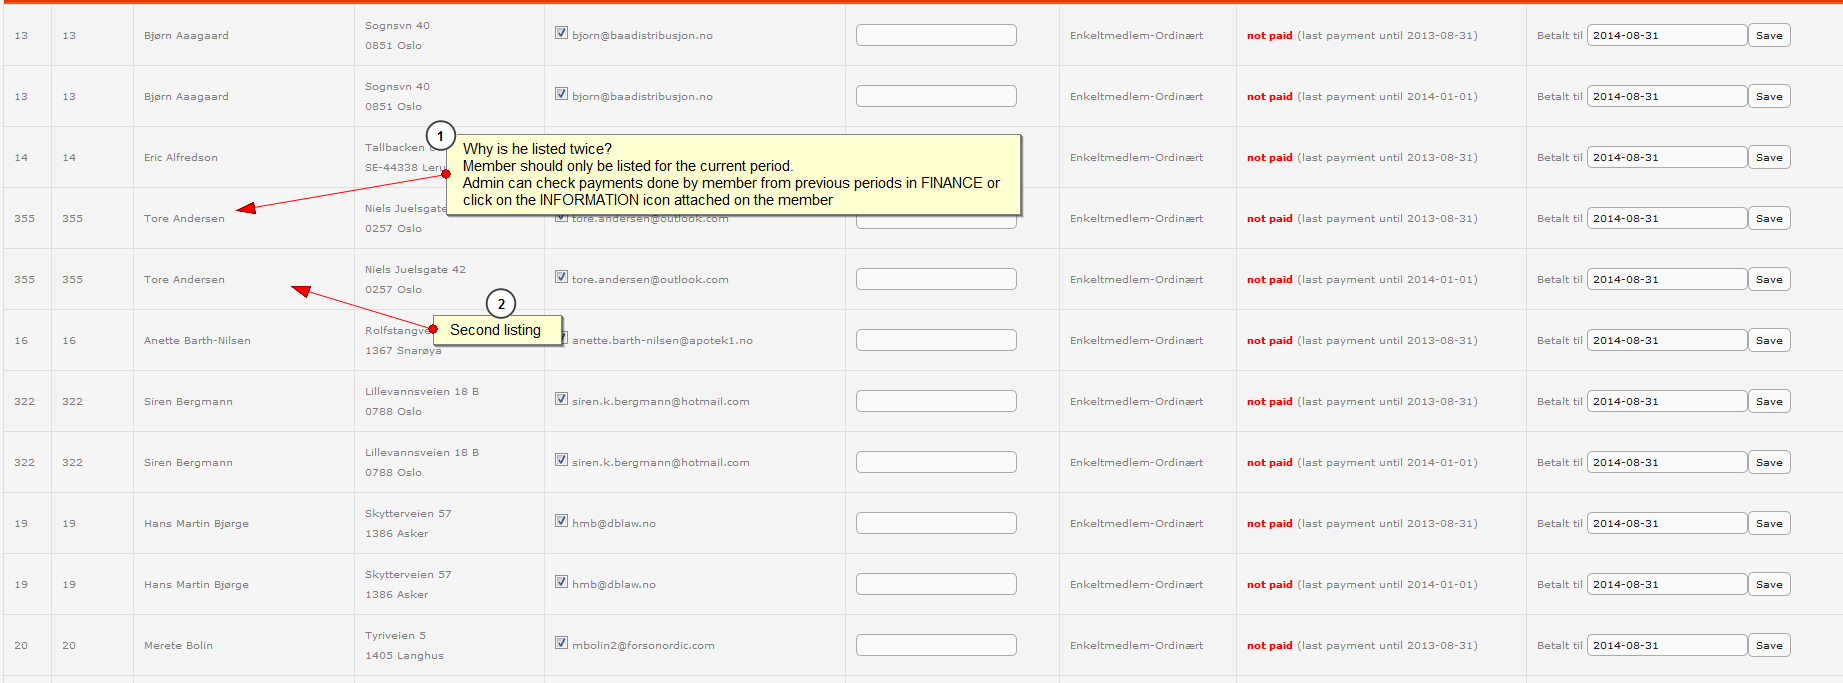Click postal text 1405 Langhus
Image resolution: width=1843 pixels, height=683 pixels.
pyautogui.click(x=404, y=655)
